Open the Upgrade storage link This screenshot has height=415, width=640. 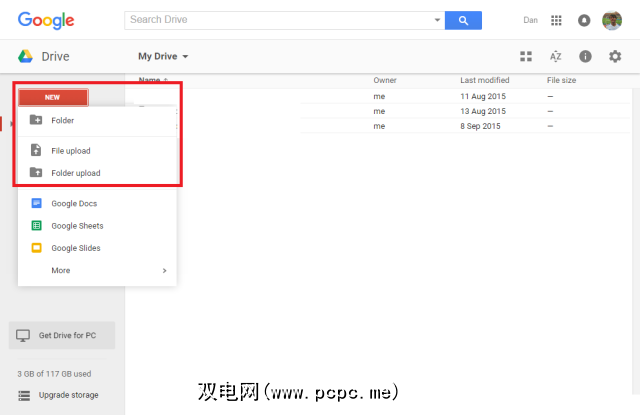tap(69, 395)
